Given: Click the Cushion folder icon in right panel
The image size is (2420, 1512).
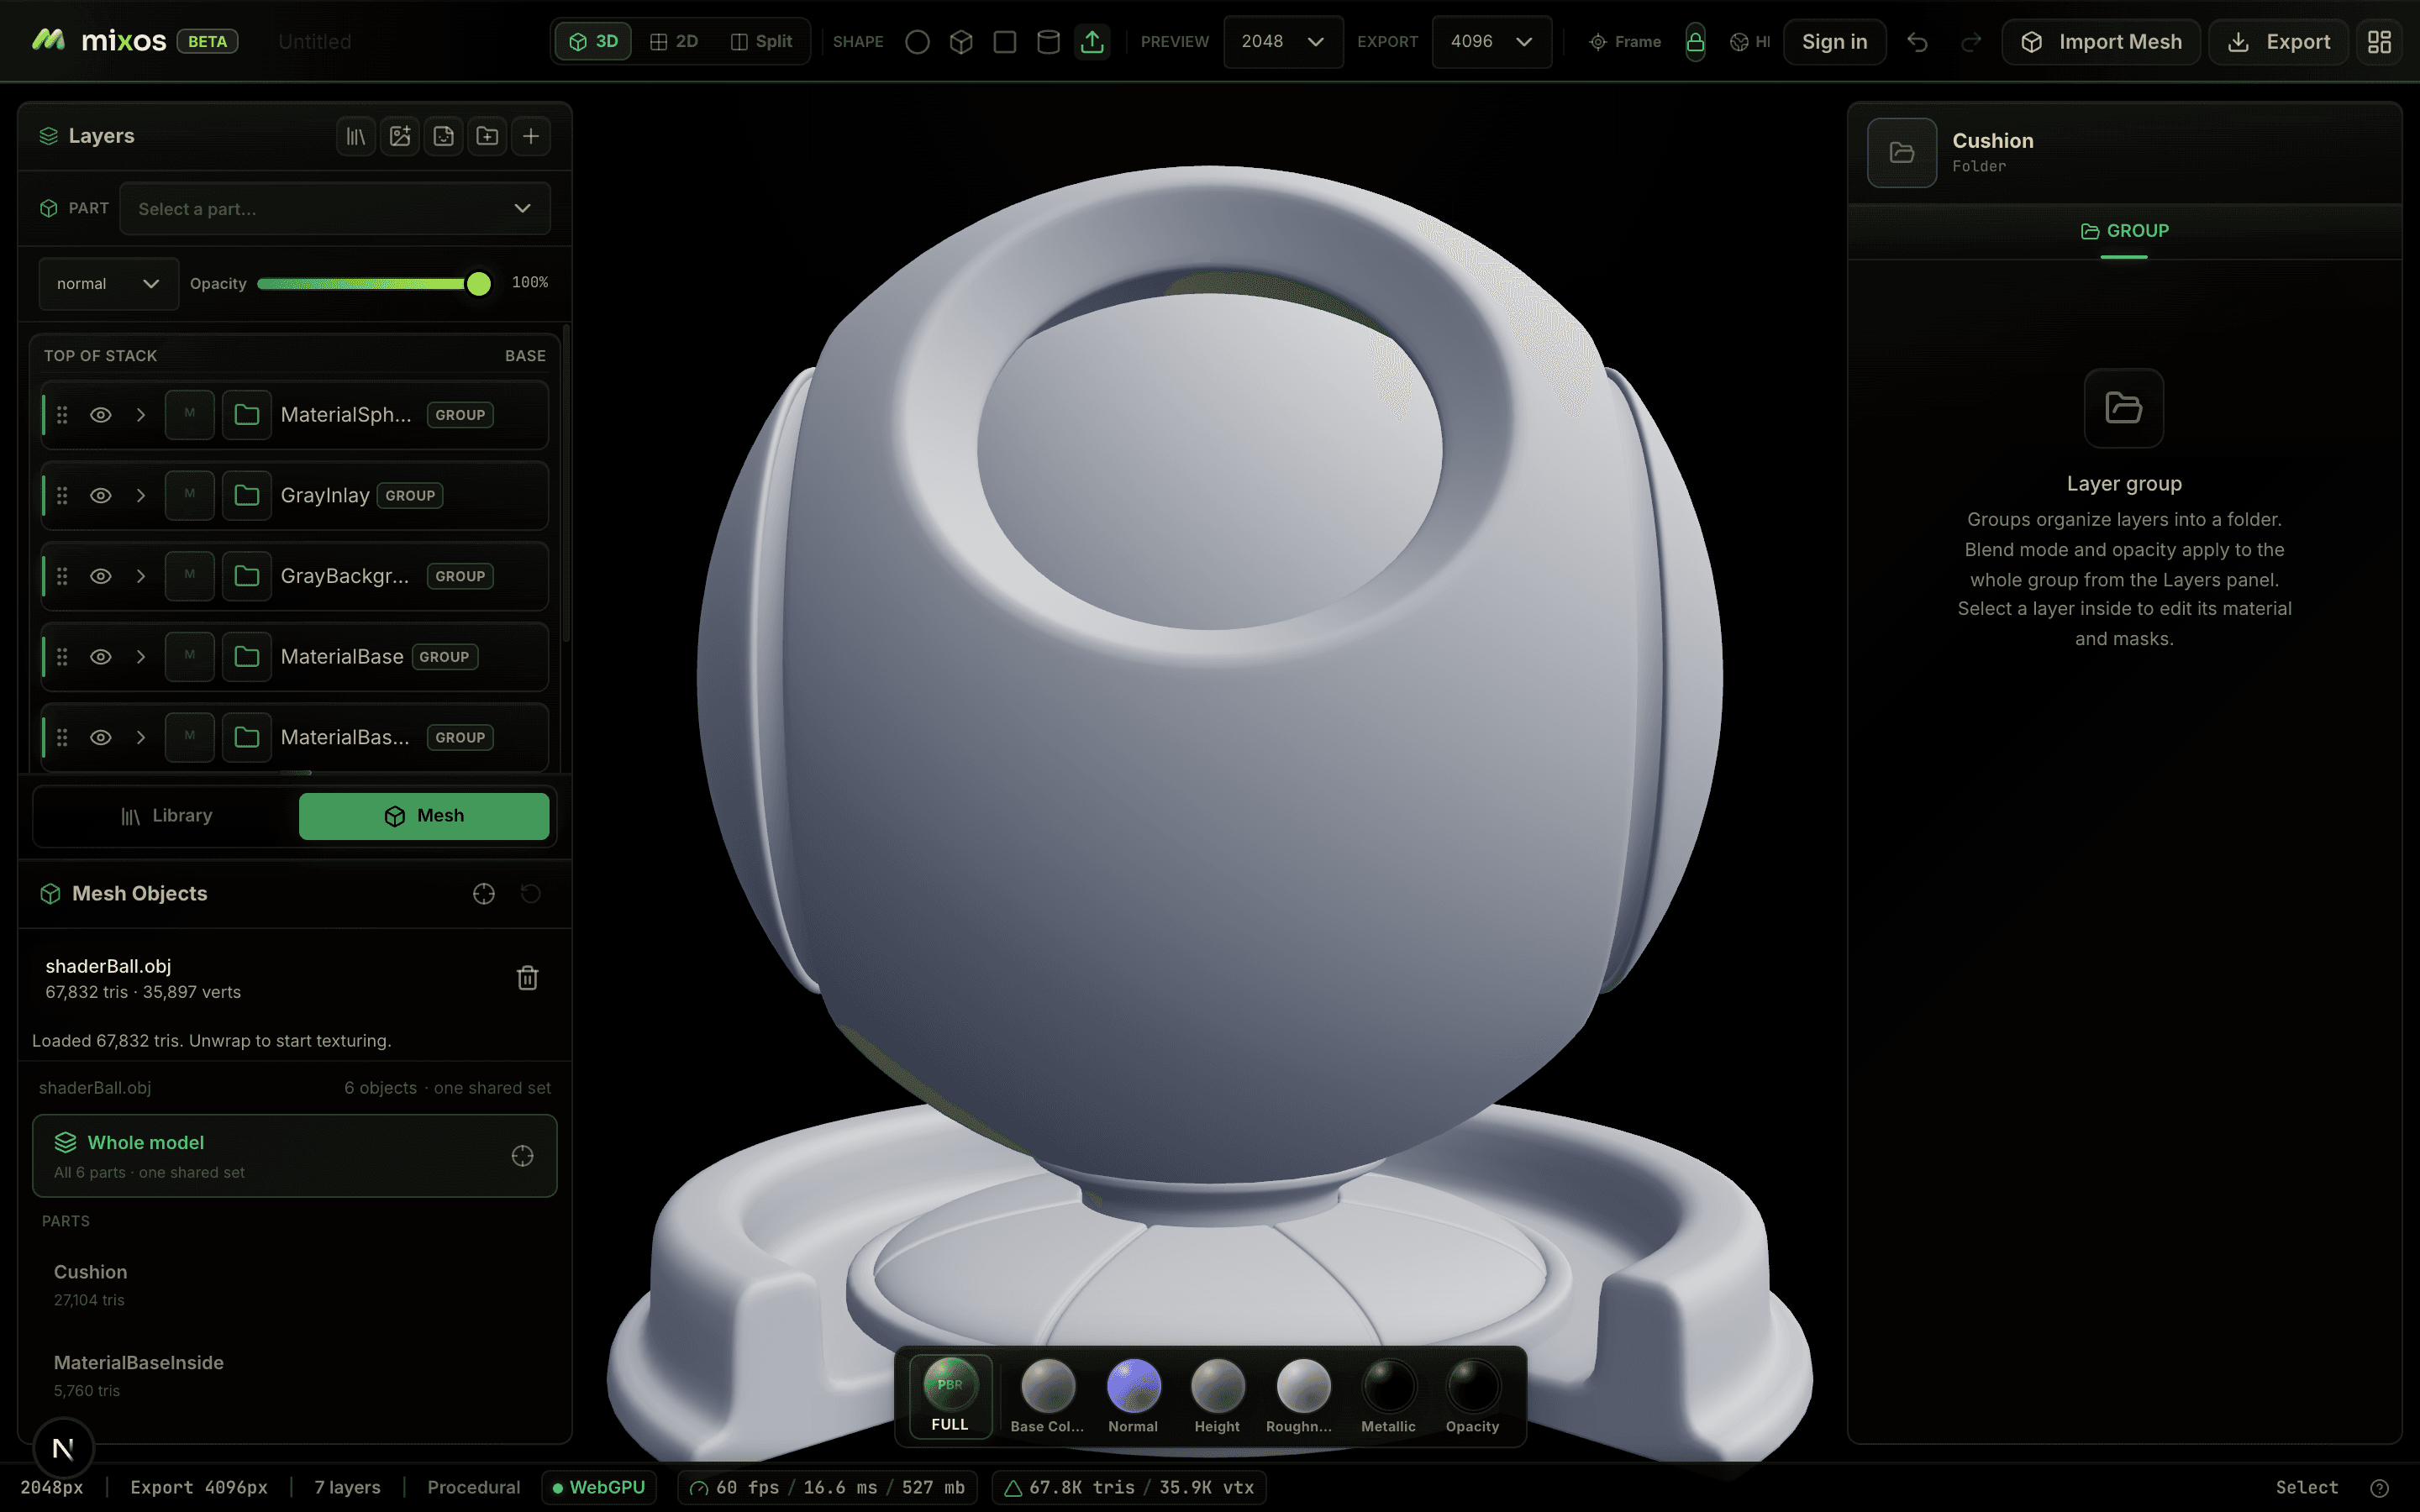Looking at the screenshot, I should (1902, 153).
